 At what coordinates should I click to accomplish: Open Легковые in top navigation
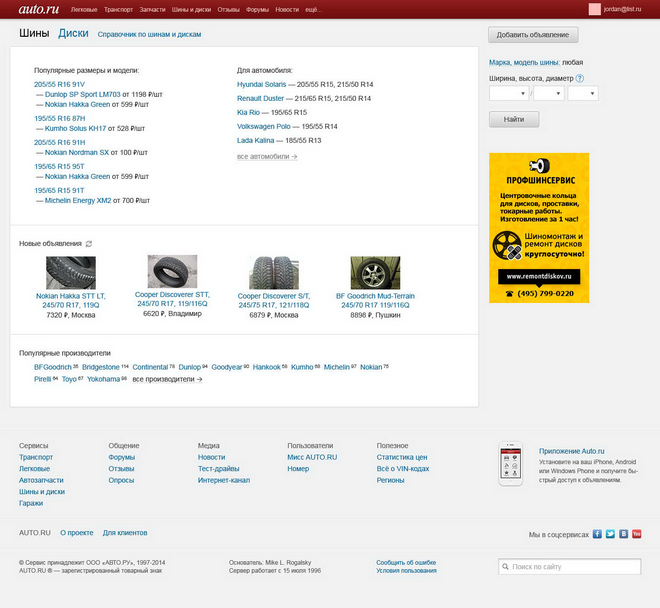coord(84,10)
